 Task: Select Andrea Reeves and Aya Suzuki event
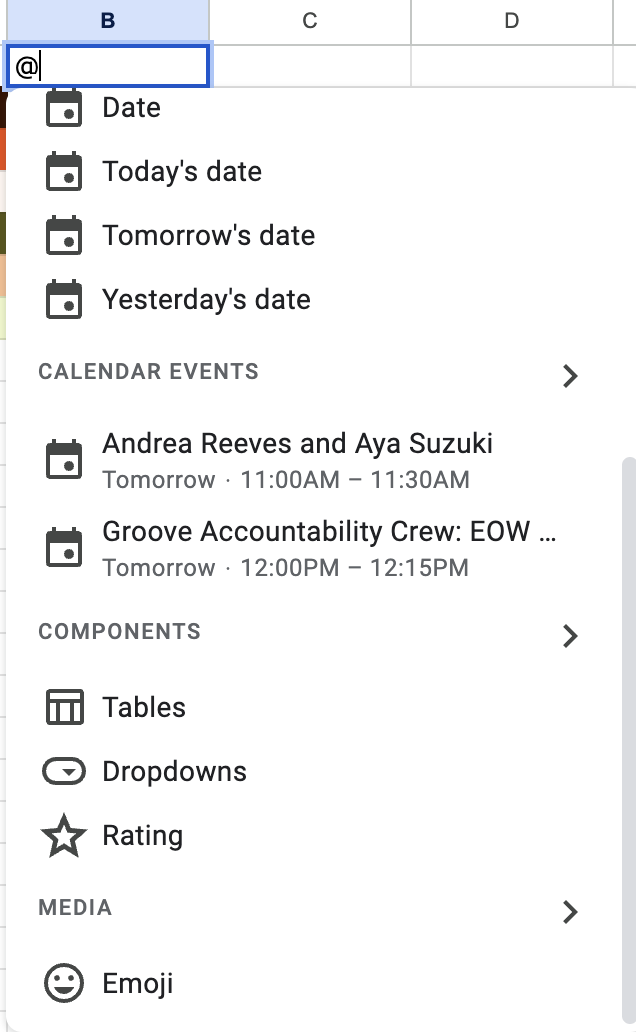(297, 460)
